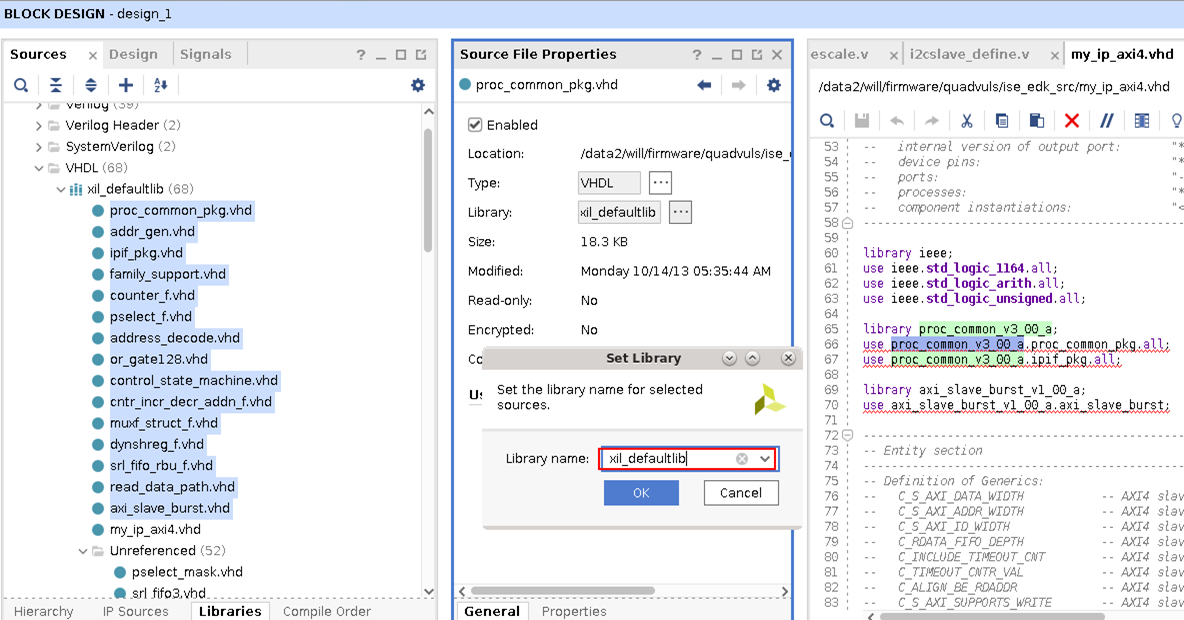
Task: Open Source File Properties settings gear
Action: 774,85
